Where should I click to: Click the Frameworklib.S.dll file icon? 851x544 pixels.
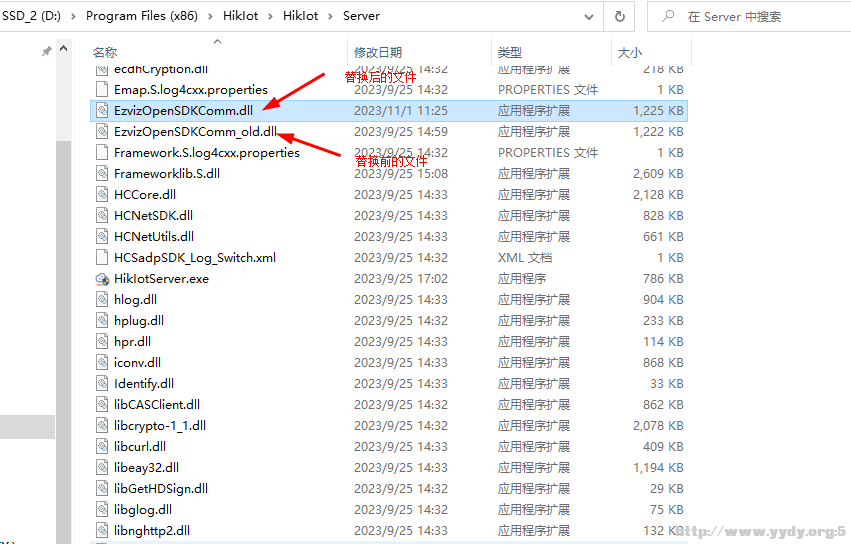(101, 174)
